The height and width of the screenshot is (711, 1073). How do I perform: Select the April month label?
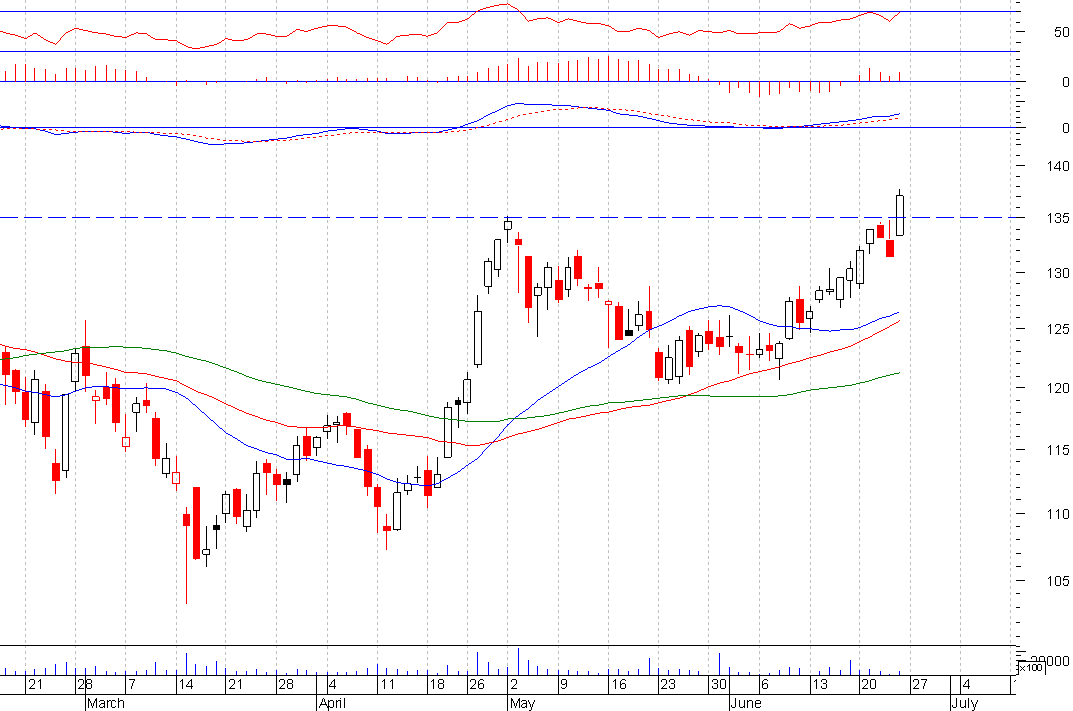332,703
